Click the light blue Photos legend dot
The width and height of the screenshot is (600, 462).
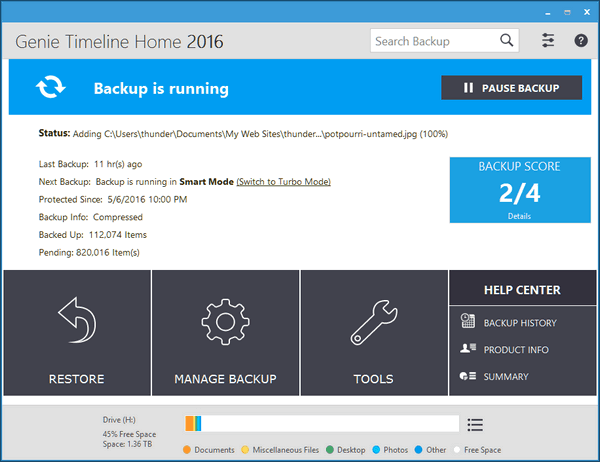click(376, 449)
